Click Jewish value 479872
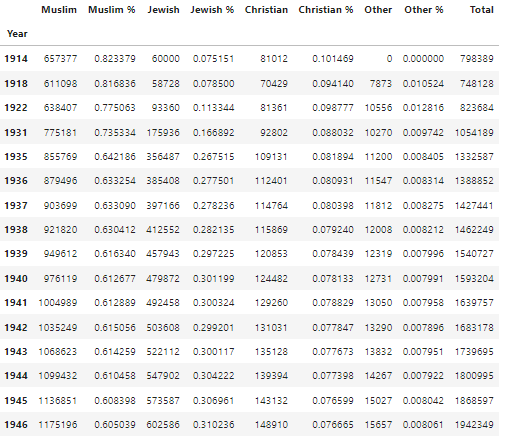Viewport: 510px width, 444px height. click(163, 279)
